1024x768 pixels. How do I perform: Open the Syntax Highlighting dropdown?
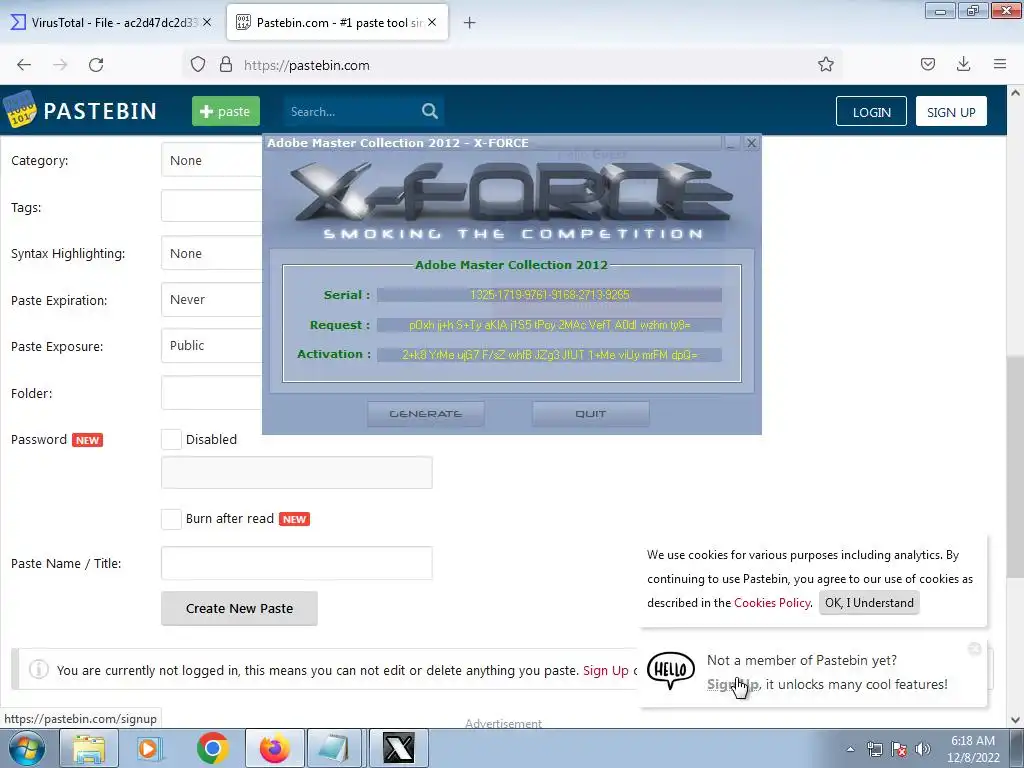(x=212, y=253)
